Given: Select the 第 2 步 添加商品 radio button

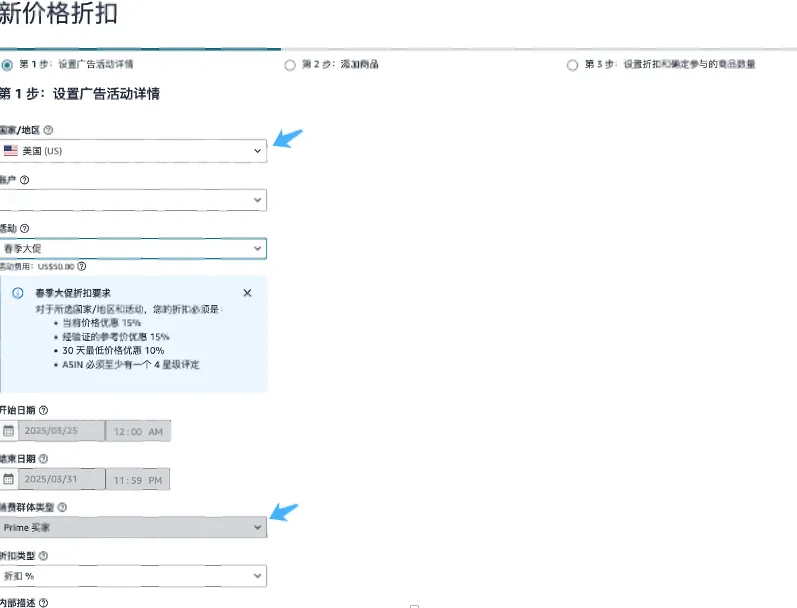Looking at the screenshot, I should tap(290, 65).
